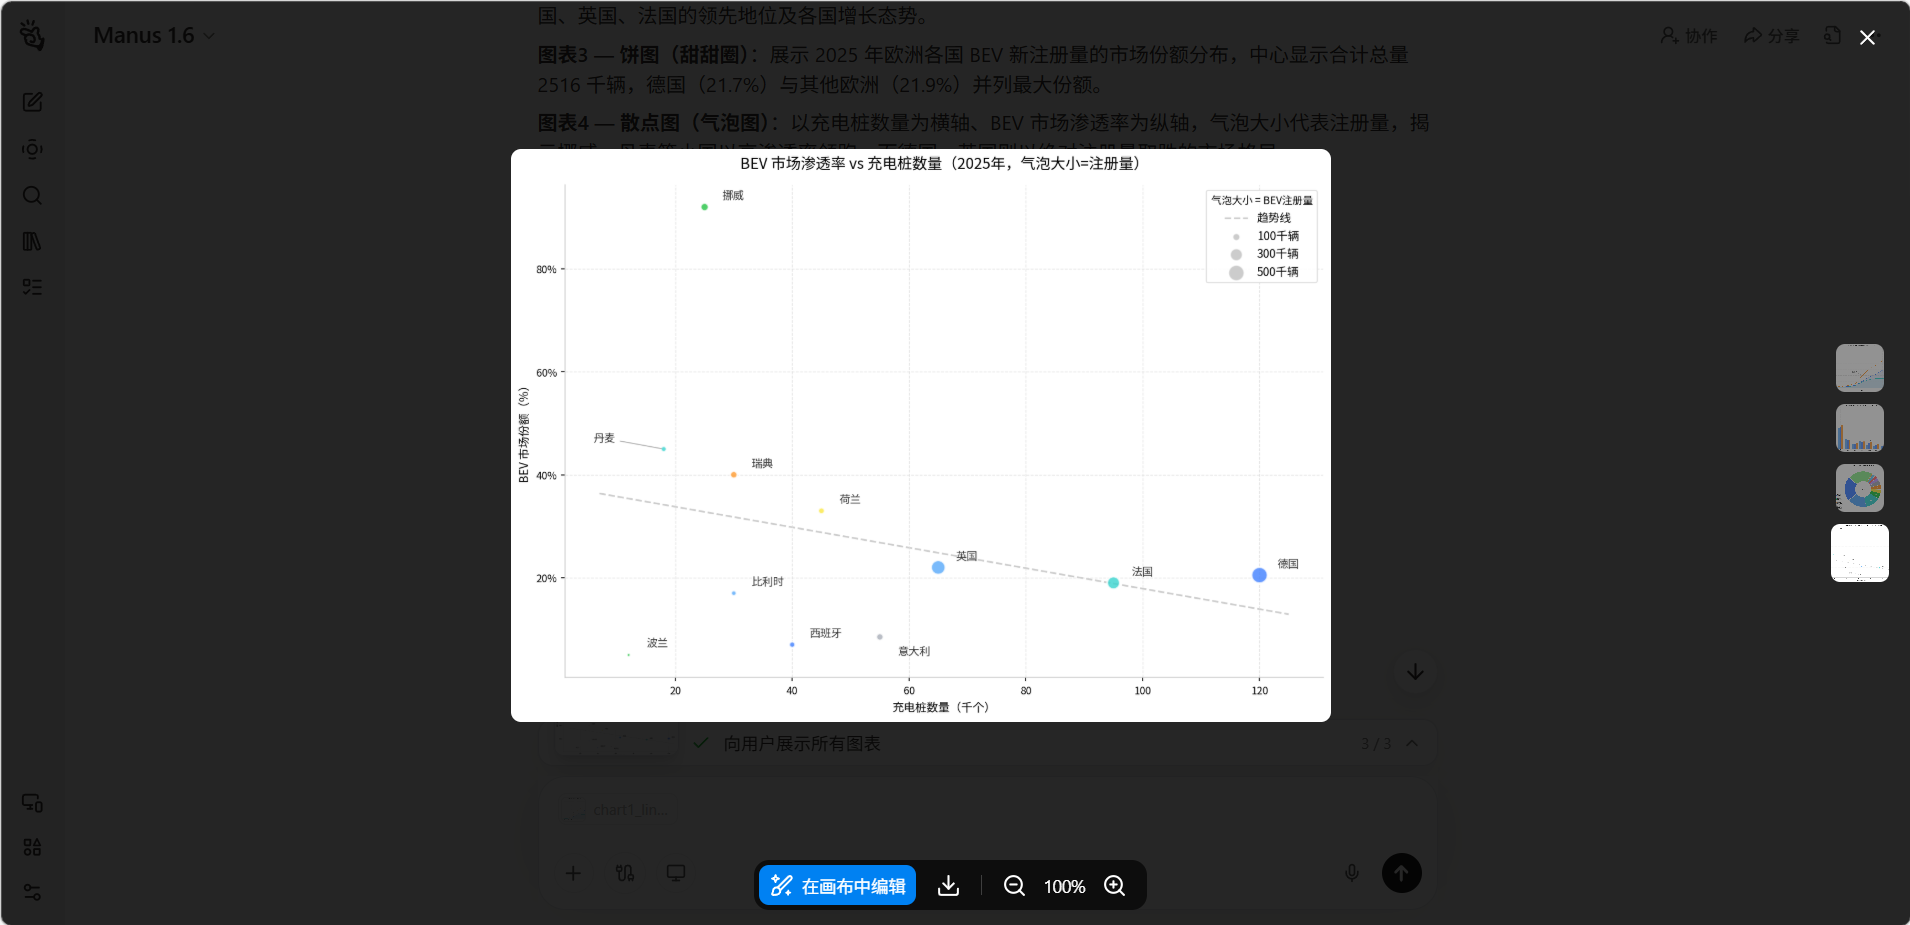
Task: Click the 分享 share button
Action: 1771,36
